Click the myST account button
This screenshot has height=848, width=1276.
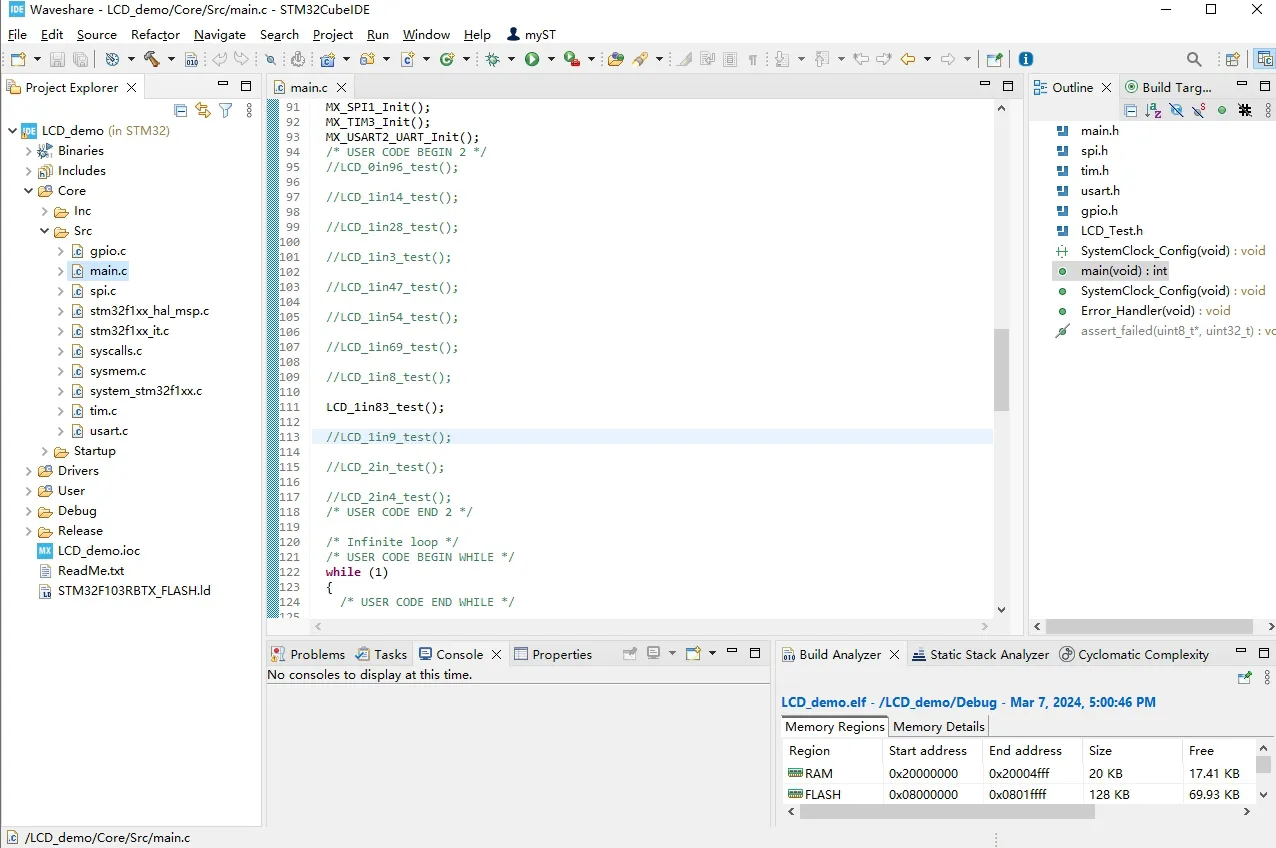click(x=531, y=34)
